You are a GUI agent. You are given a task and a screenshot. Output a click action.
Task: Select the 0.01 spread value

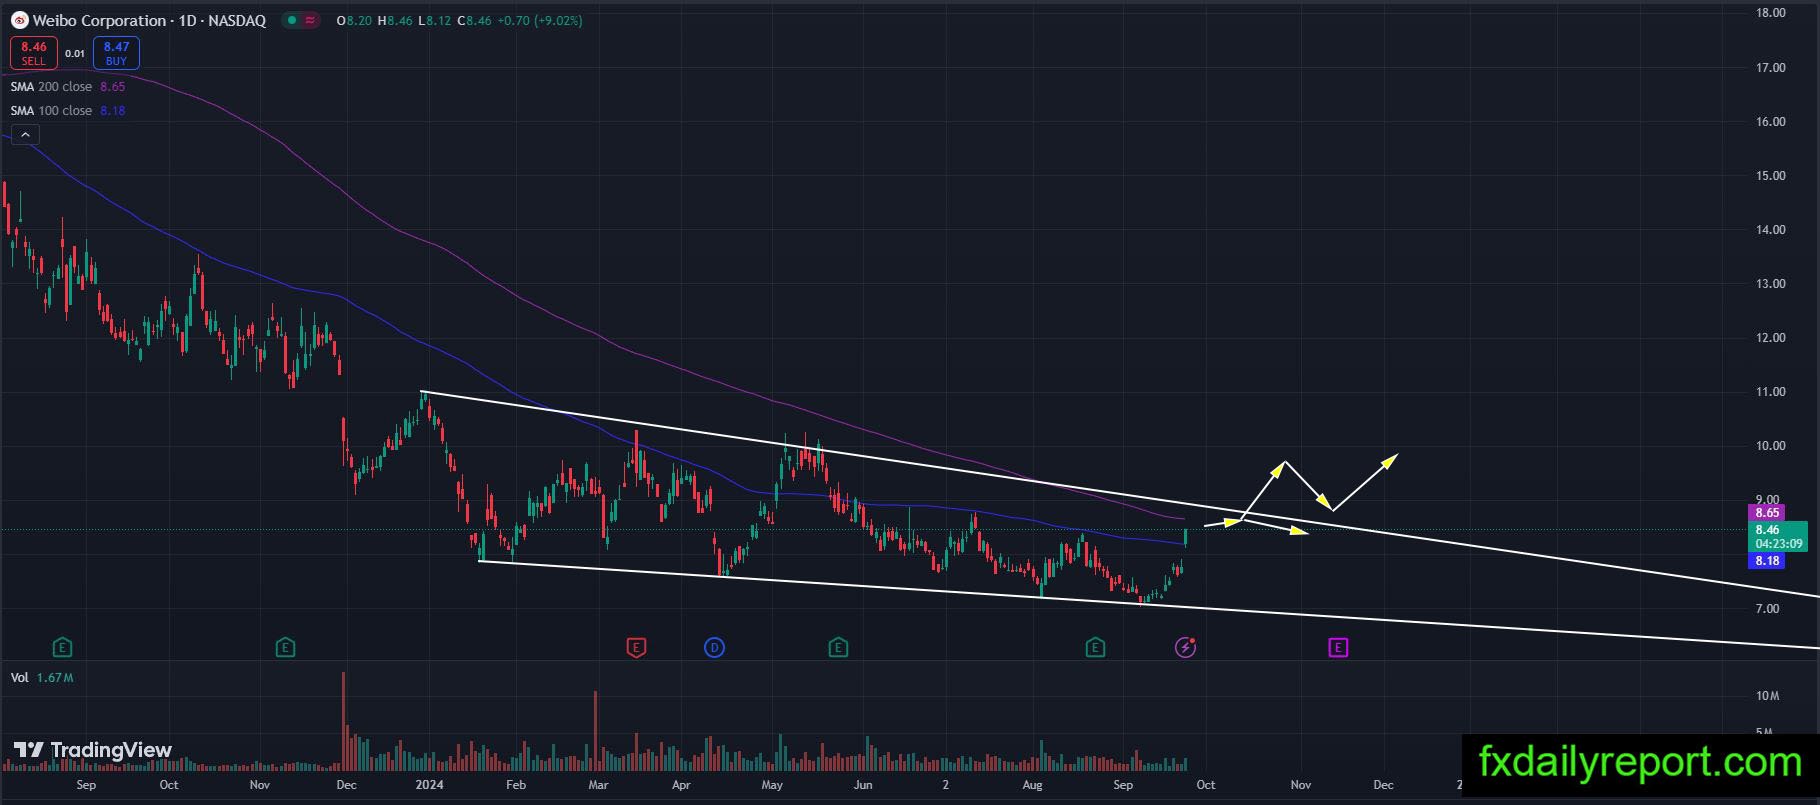point(75,54)
